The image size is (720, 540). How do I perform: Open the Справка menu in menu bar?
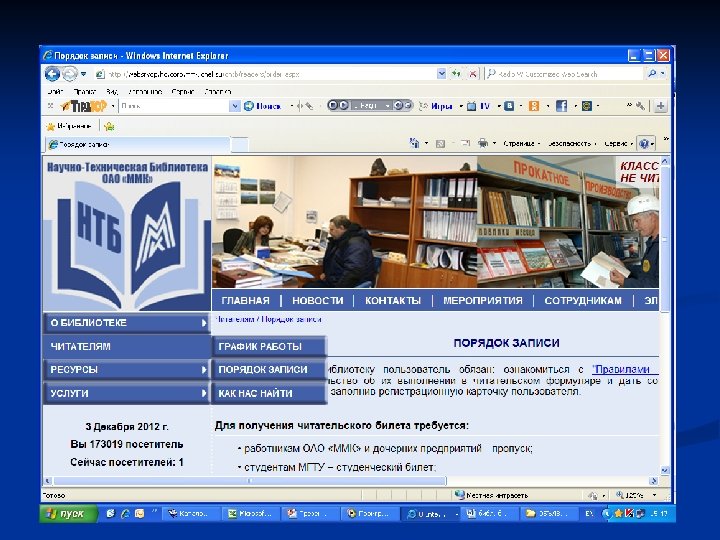pos(217,91)
